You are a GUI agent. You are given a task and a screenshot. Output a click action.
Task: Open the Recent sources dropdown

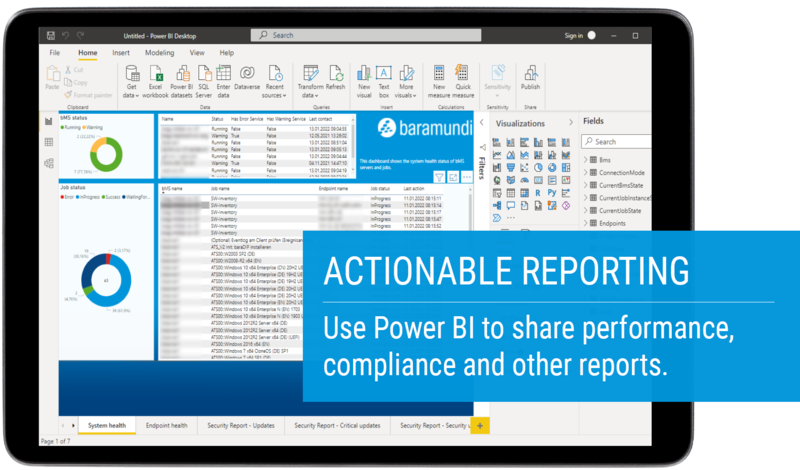[x=274, y=82]
